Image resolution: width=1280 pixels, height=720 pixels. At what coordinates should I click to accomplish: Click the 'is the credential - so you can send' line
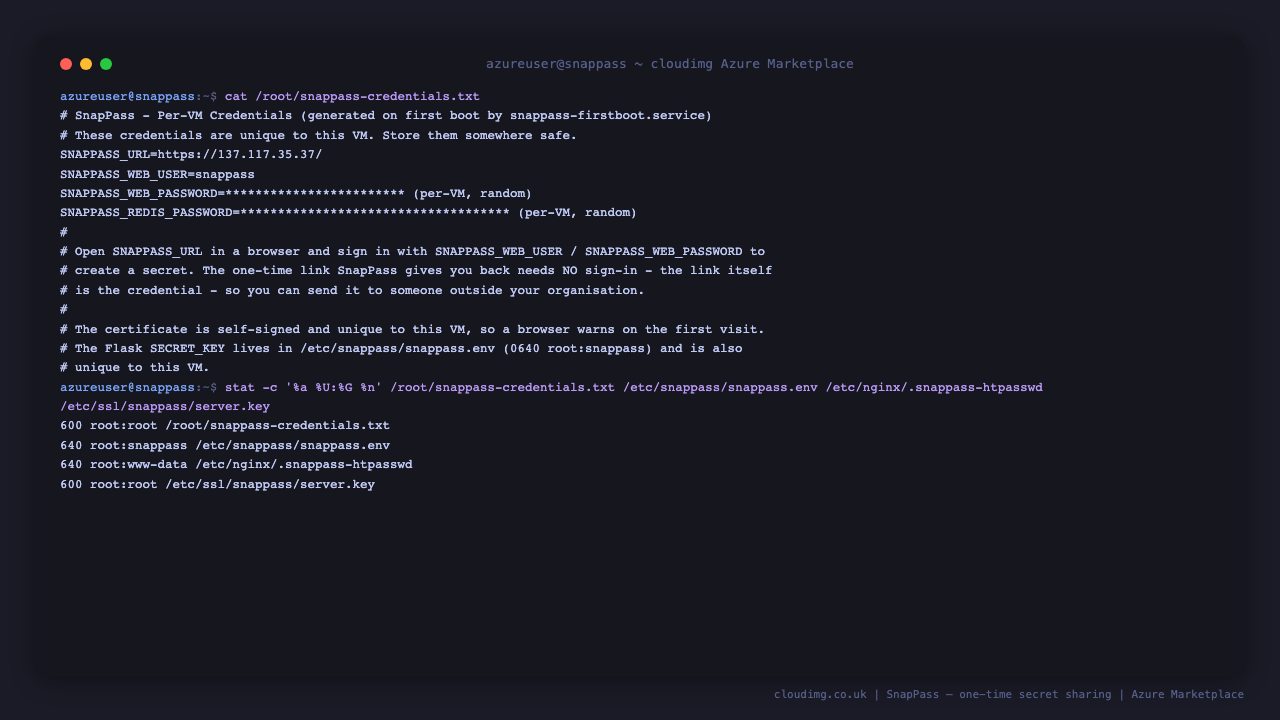pos(352,290)
